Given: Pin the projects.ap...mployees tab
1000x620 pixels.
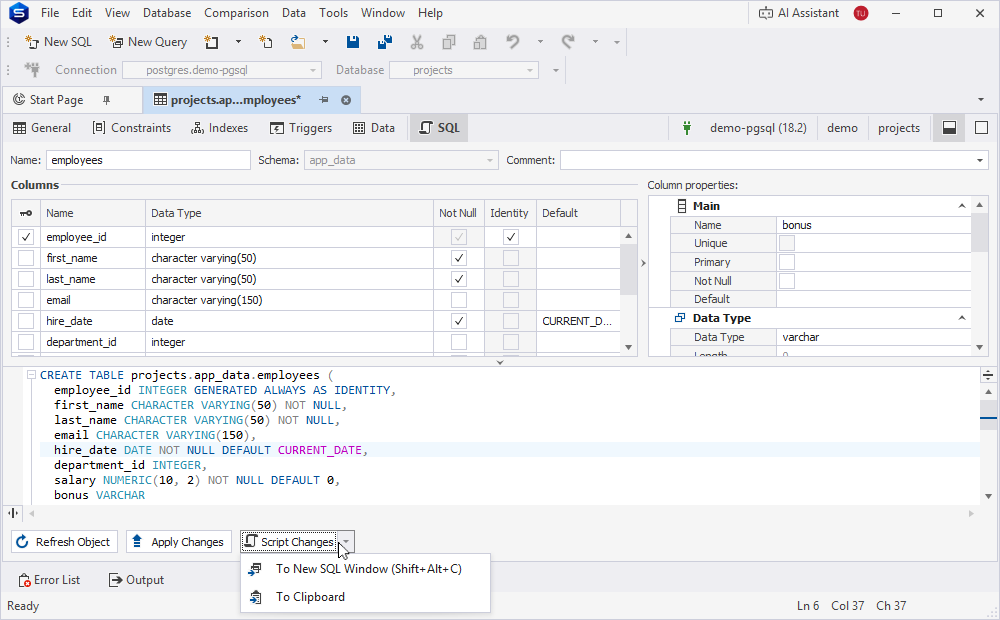Looking at the screenshot, I should pyautogui.click(x=324, y=100).
